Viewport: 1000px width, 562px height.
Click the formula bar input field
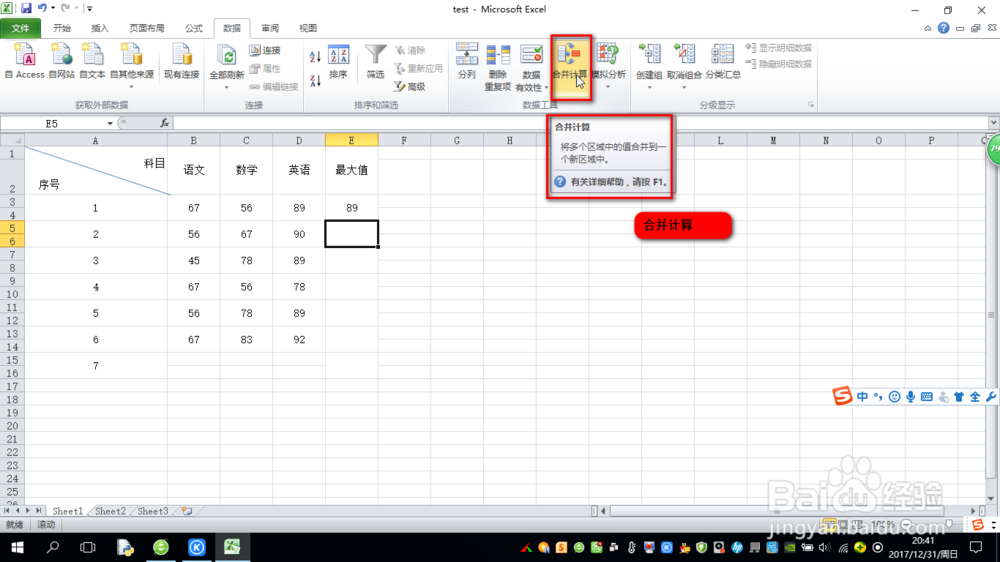point(580,123)
